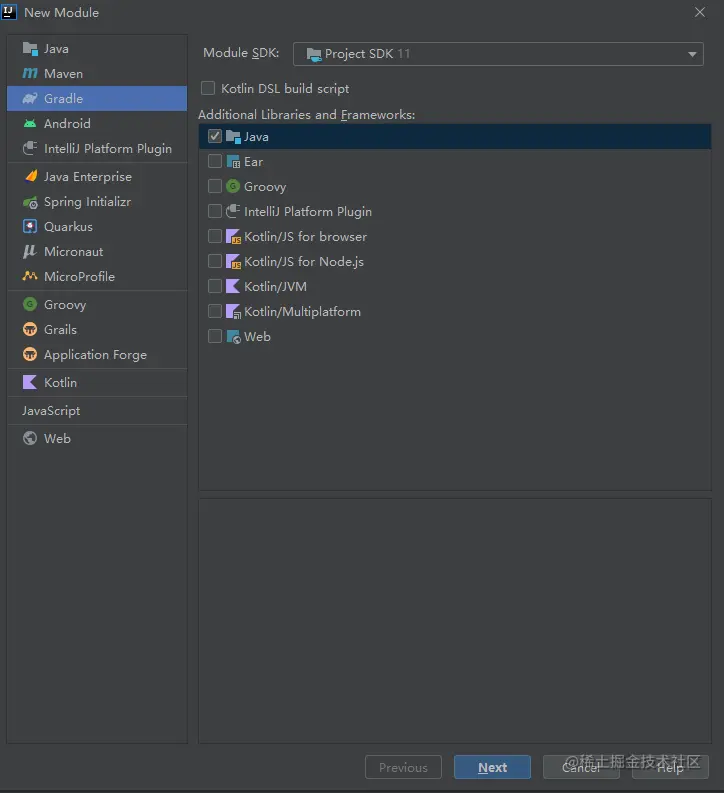Viewport: 724px width, 793px height.
Task: Check the Groovy framework checkbox
Action: pos(215,186)
